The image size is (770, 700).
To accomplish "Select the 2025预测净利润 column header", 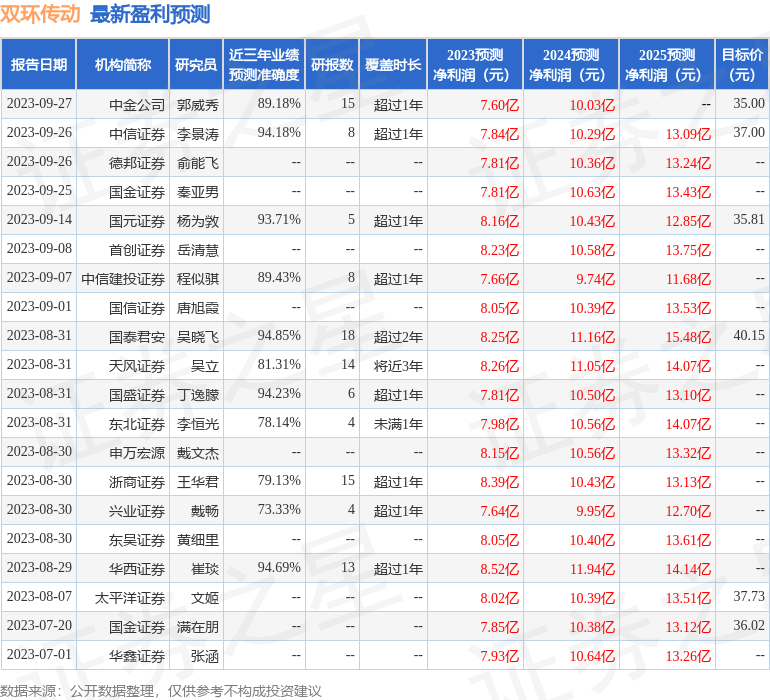I will pos(667,64).
